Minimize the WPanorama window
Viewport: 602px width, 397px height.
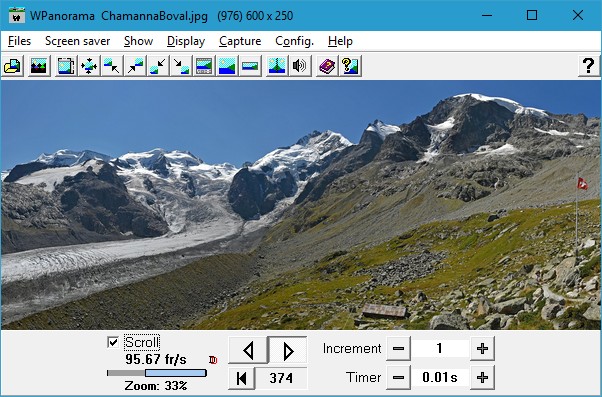[487, 15]
